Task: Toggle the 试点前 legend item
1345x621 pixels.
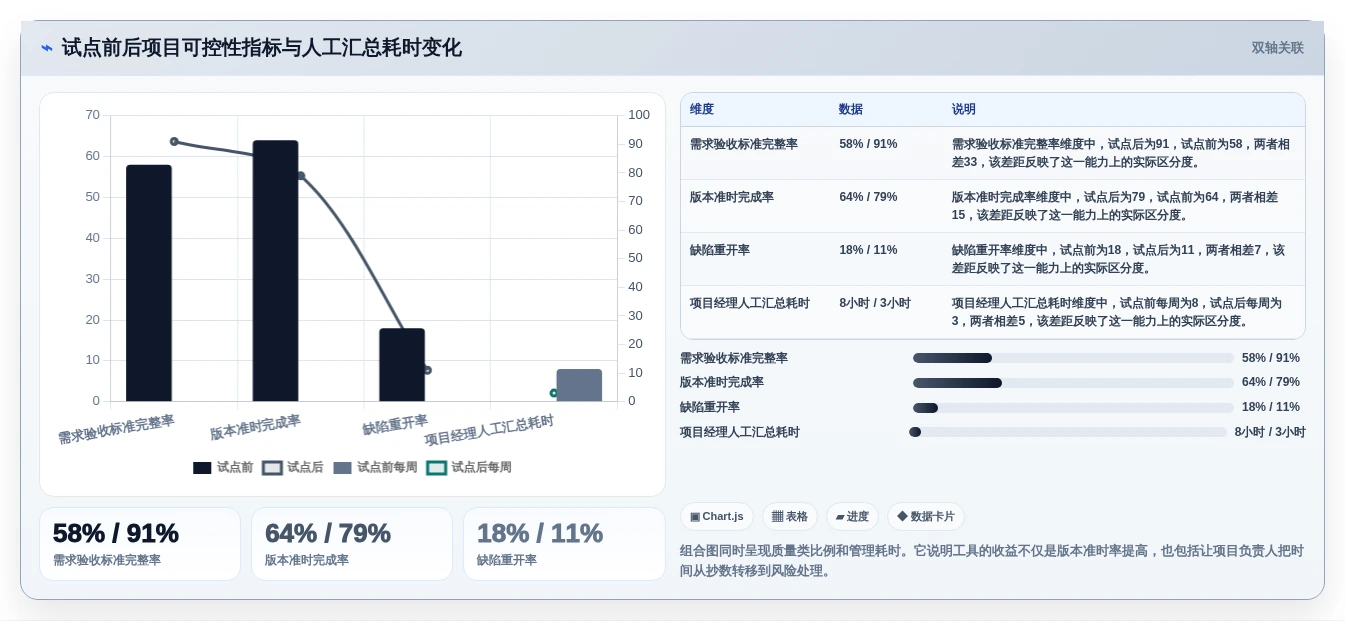Action: (x=223, y=467)
